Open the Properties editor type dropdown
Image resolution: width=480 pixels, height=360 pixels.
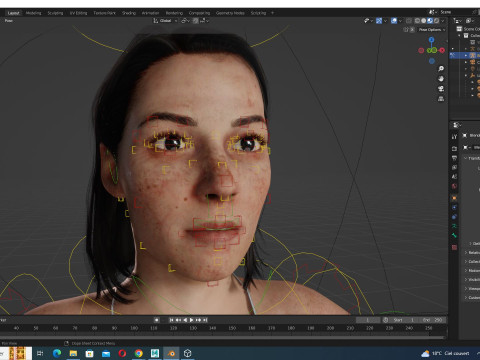[x=456, y=125]
